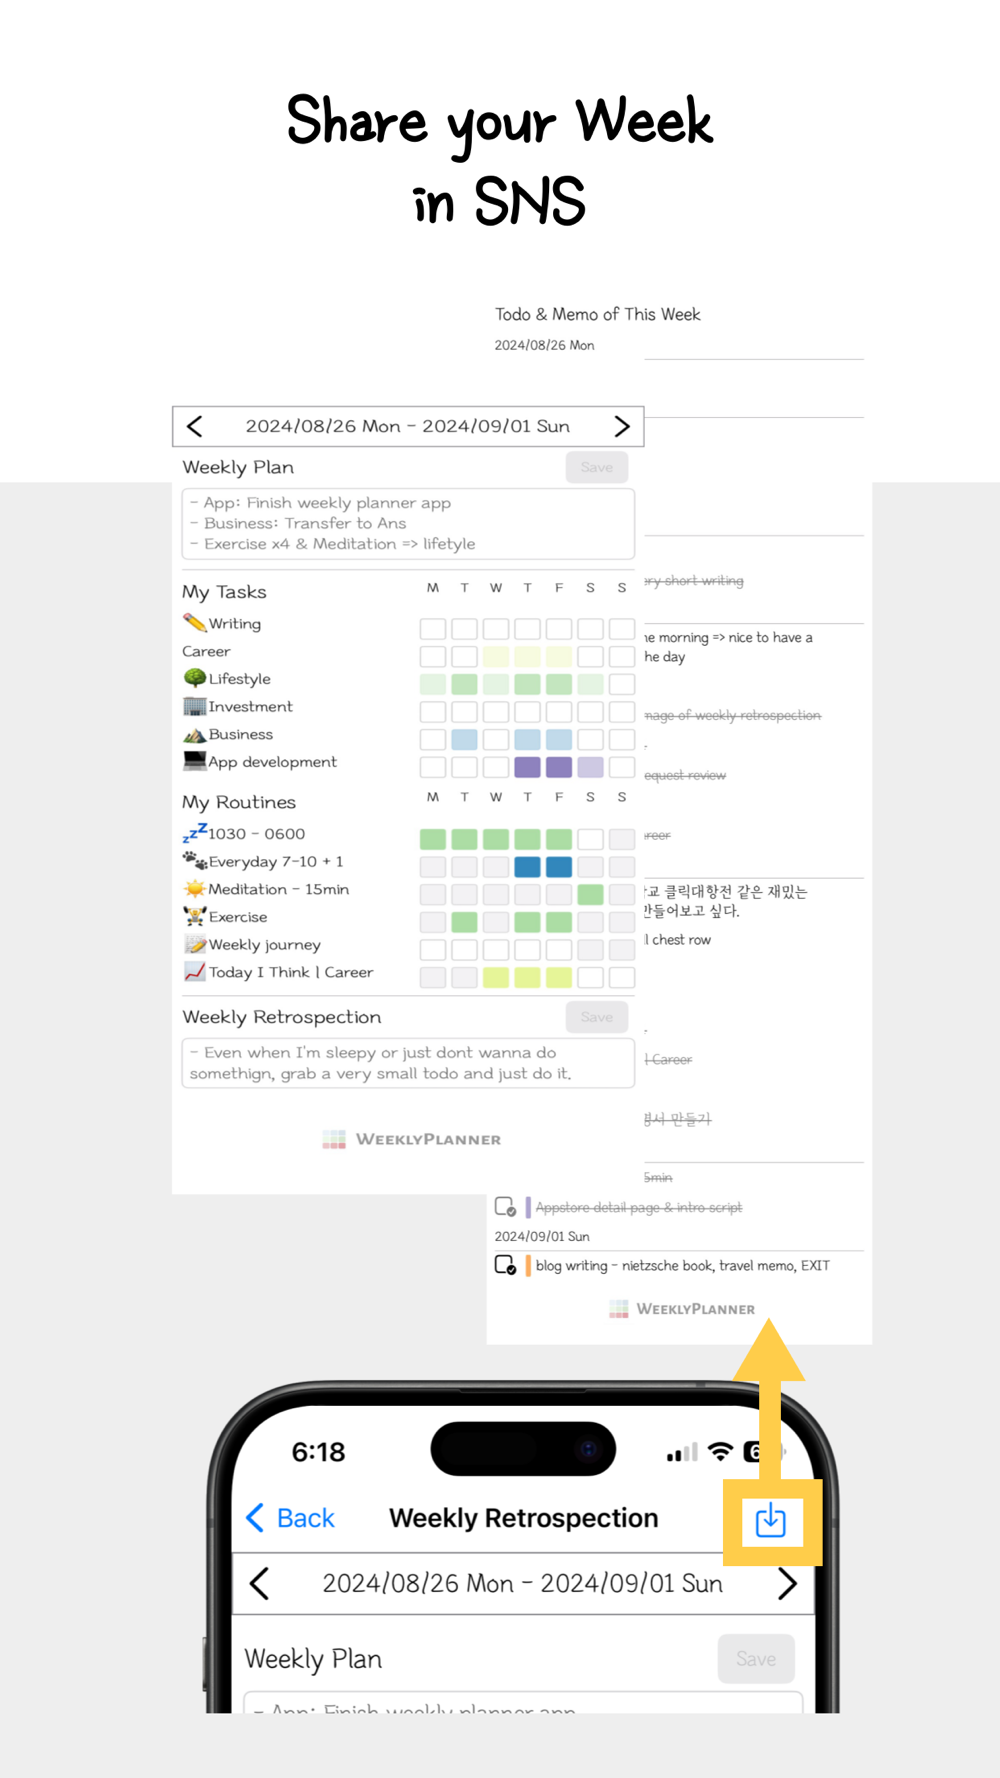Click the purple tag on Appstore detail todo
Image resolution: width=1000 pixels, height=1778 pixels.
pos(528,1207)
